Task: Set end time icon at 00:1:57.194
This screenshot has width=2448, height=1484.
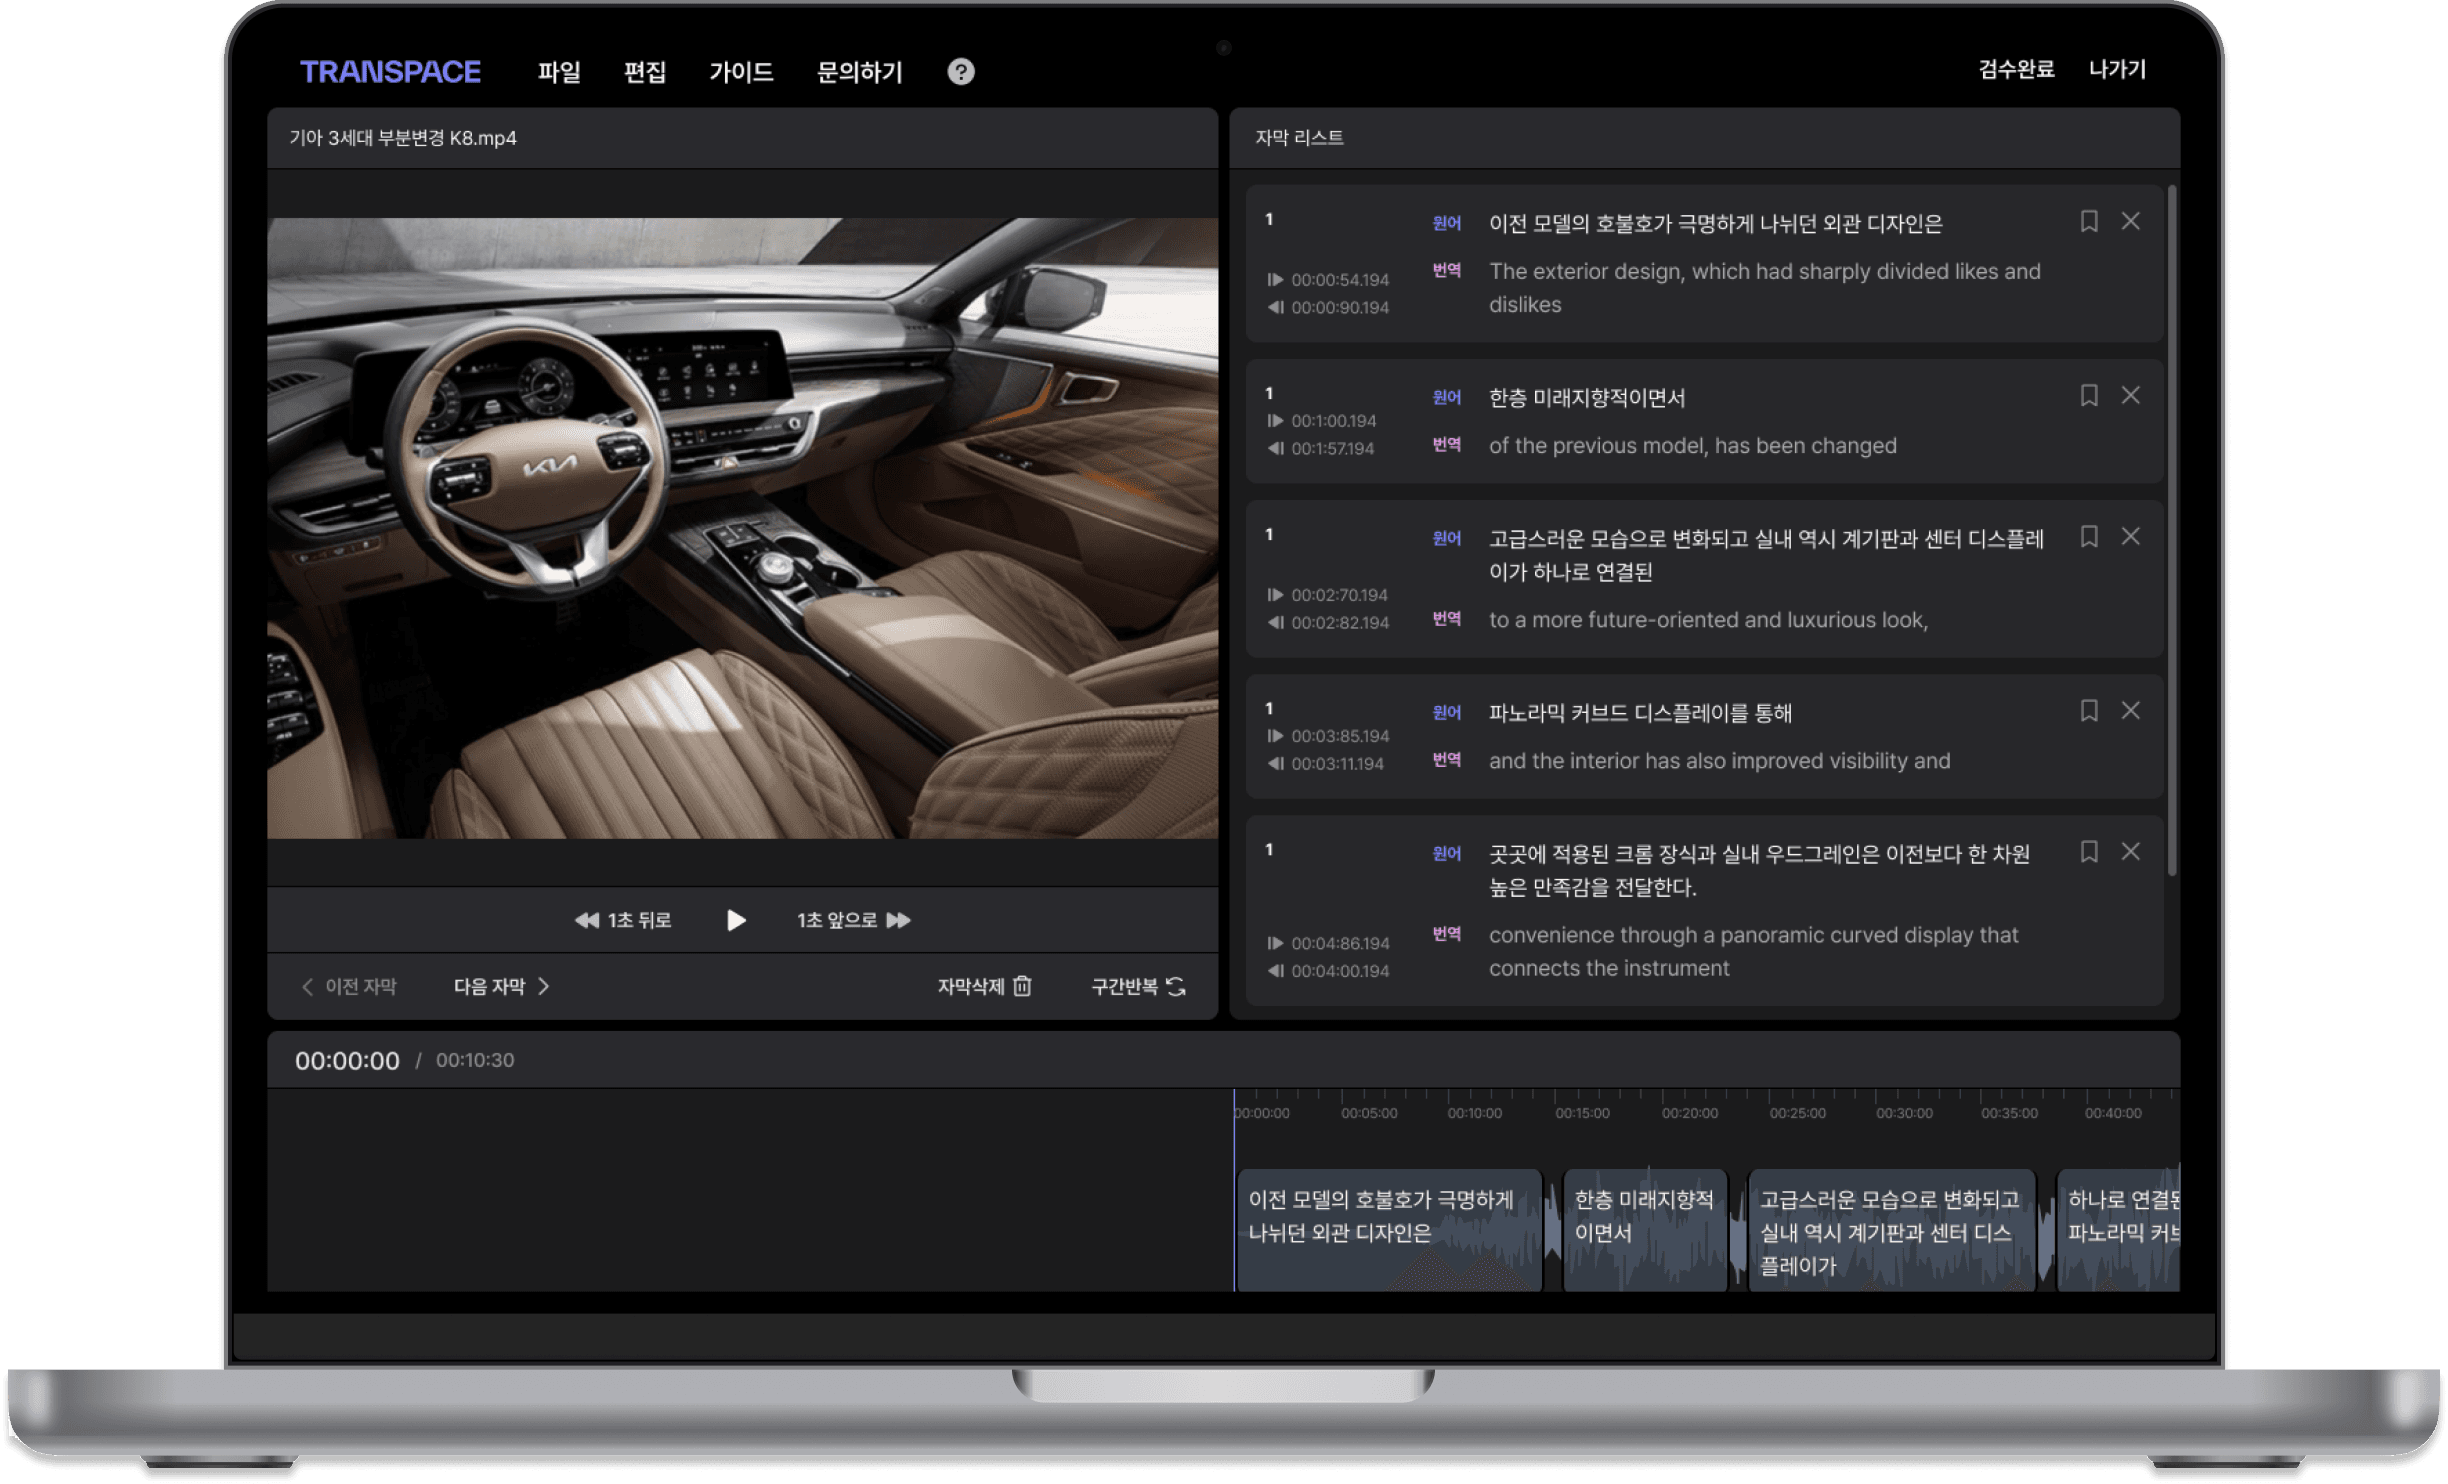Action: 1275,448
